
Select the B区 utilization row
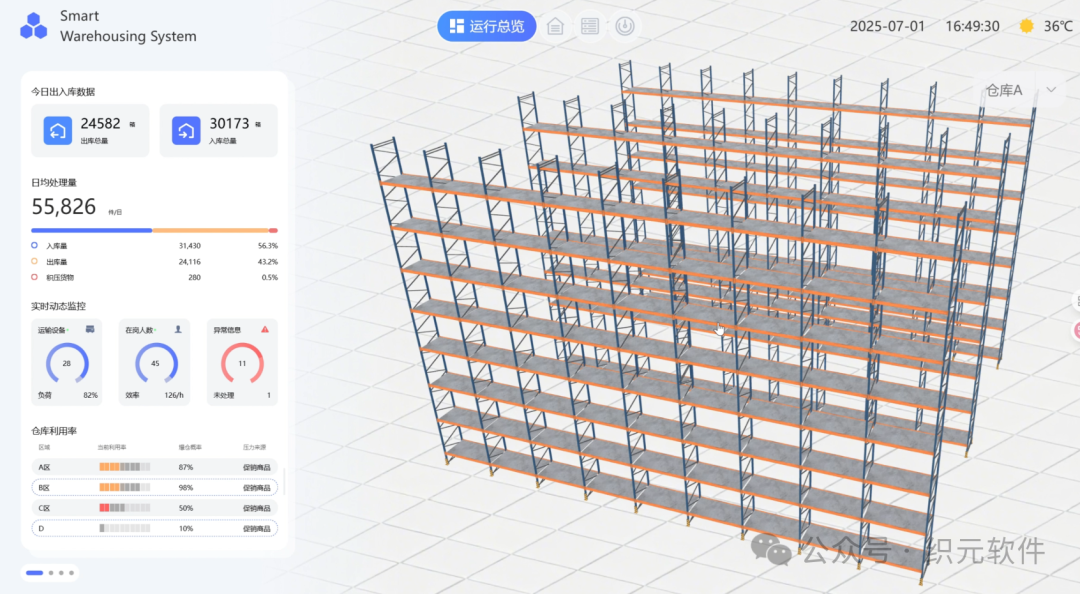point(154,487)
